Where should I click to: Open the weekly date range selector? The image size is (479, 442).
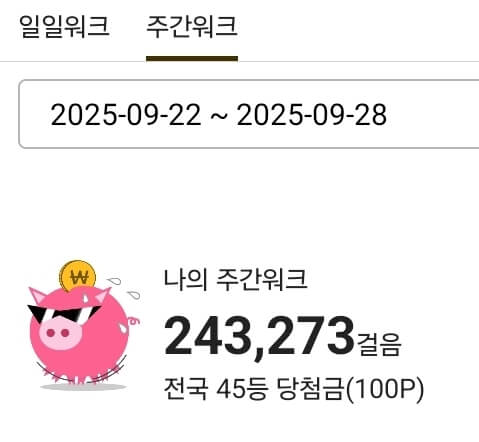pyautogui.click(x=249, y=114)
